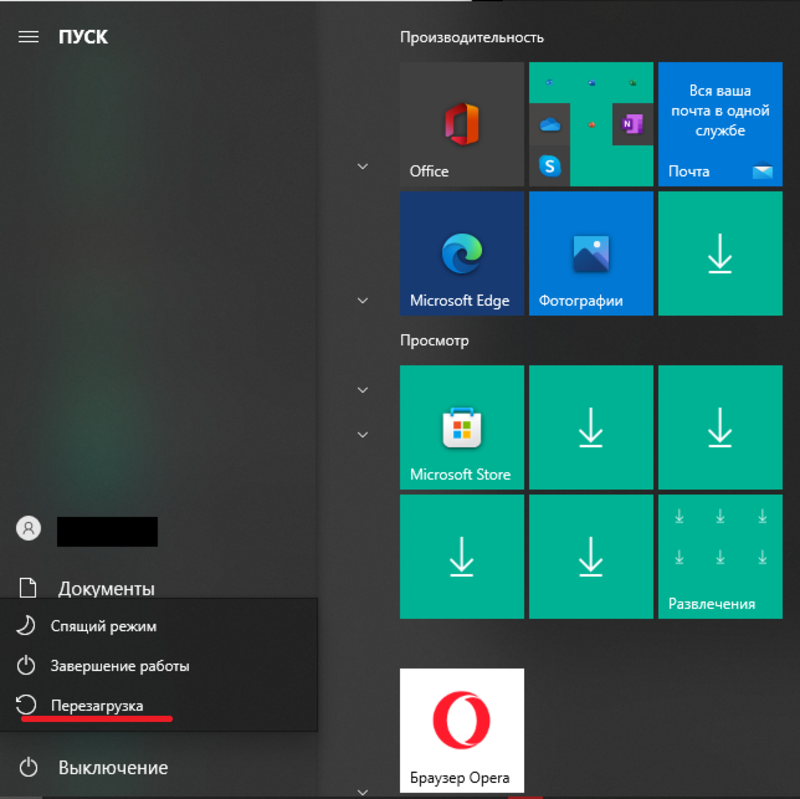Click the OneDrive cloud icon in folder
800x799 pixels.
(x=549, y=125)
